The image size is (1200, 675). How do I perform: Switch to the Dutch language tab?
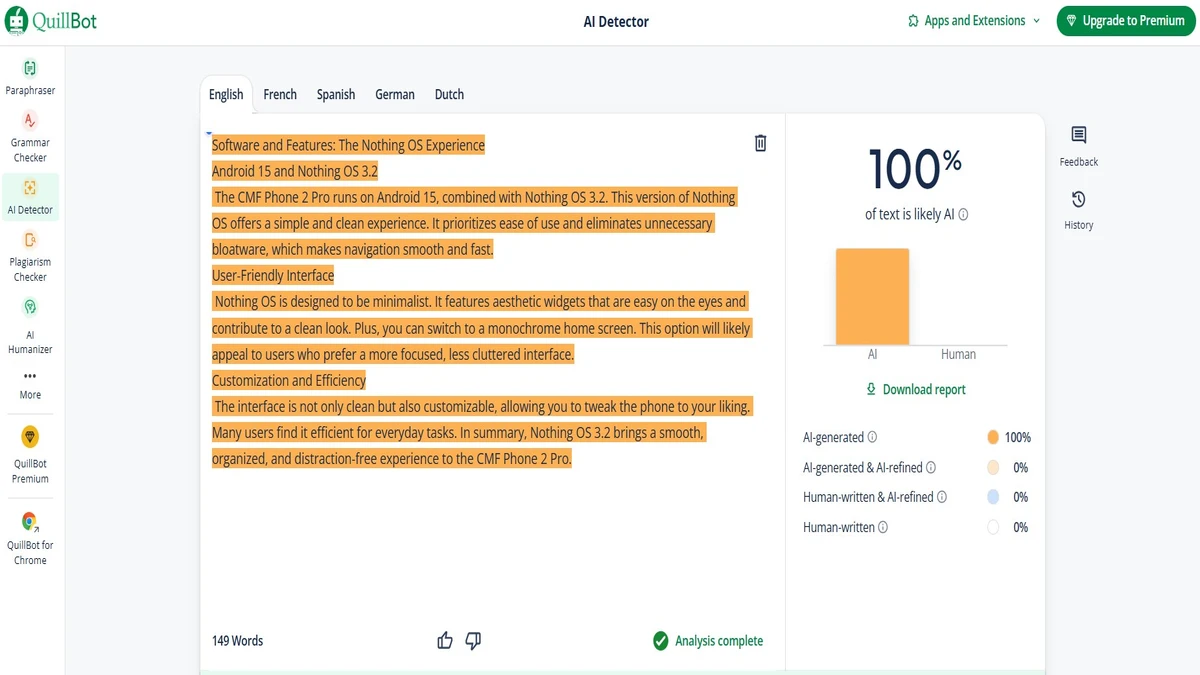(x=449, y=94)
